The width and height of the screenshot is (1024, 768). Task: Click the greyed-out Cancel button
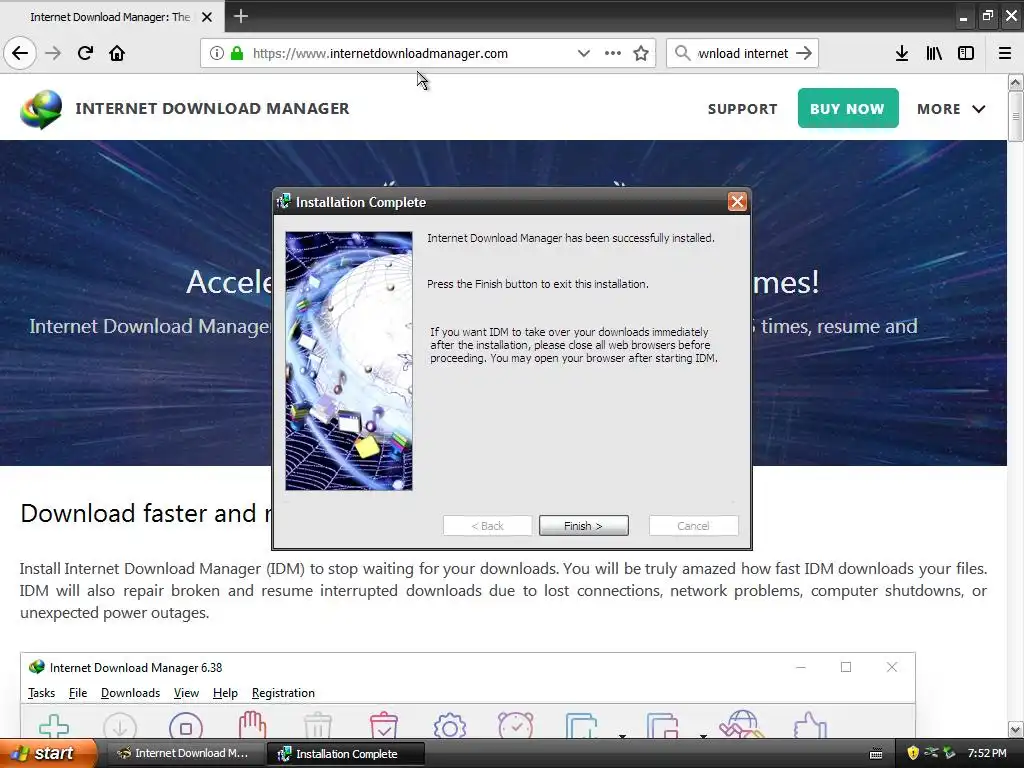(x=694, y=526)
